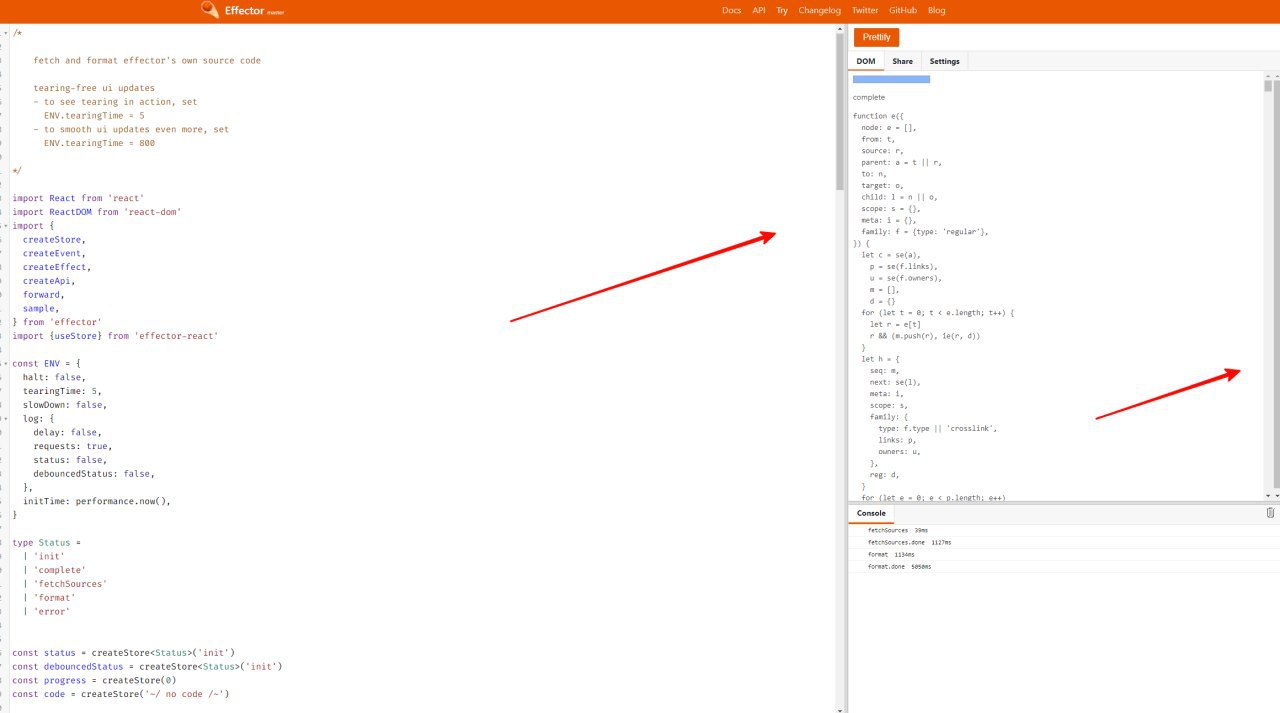Open the Share tab
The width and height of the screenshot is (1280, 713).
pos(902,61)
